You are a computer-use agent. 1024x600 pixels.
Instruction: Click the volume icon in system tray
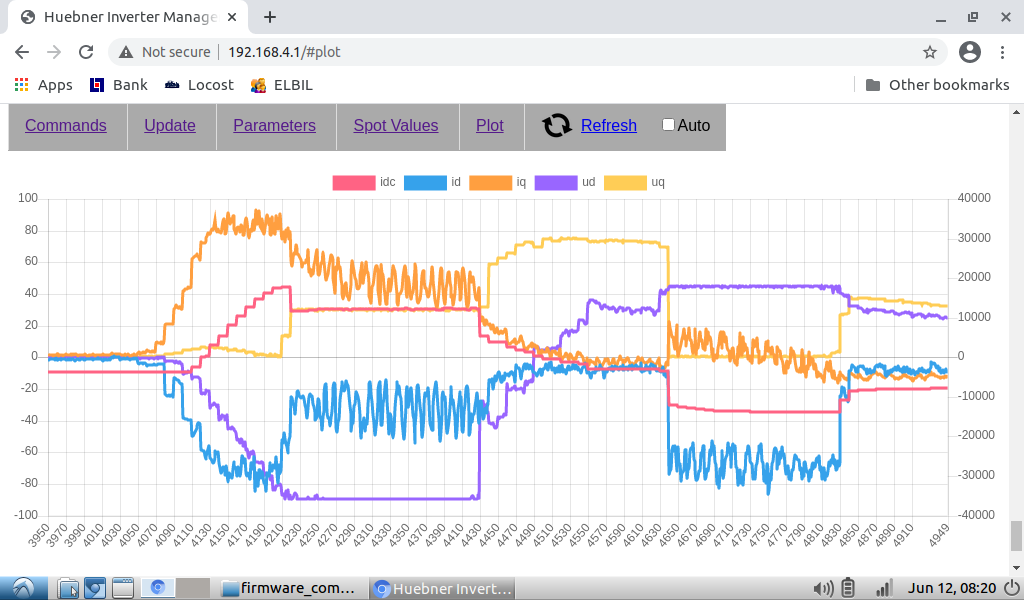coord(823,588)
